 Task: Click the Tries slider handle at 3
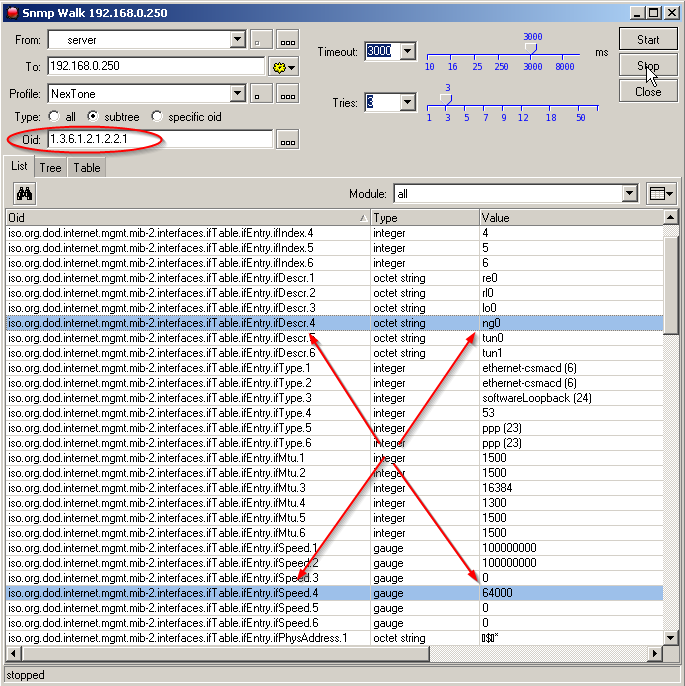click(446, 99)
